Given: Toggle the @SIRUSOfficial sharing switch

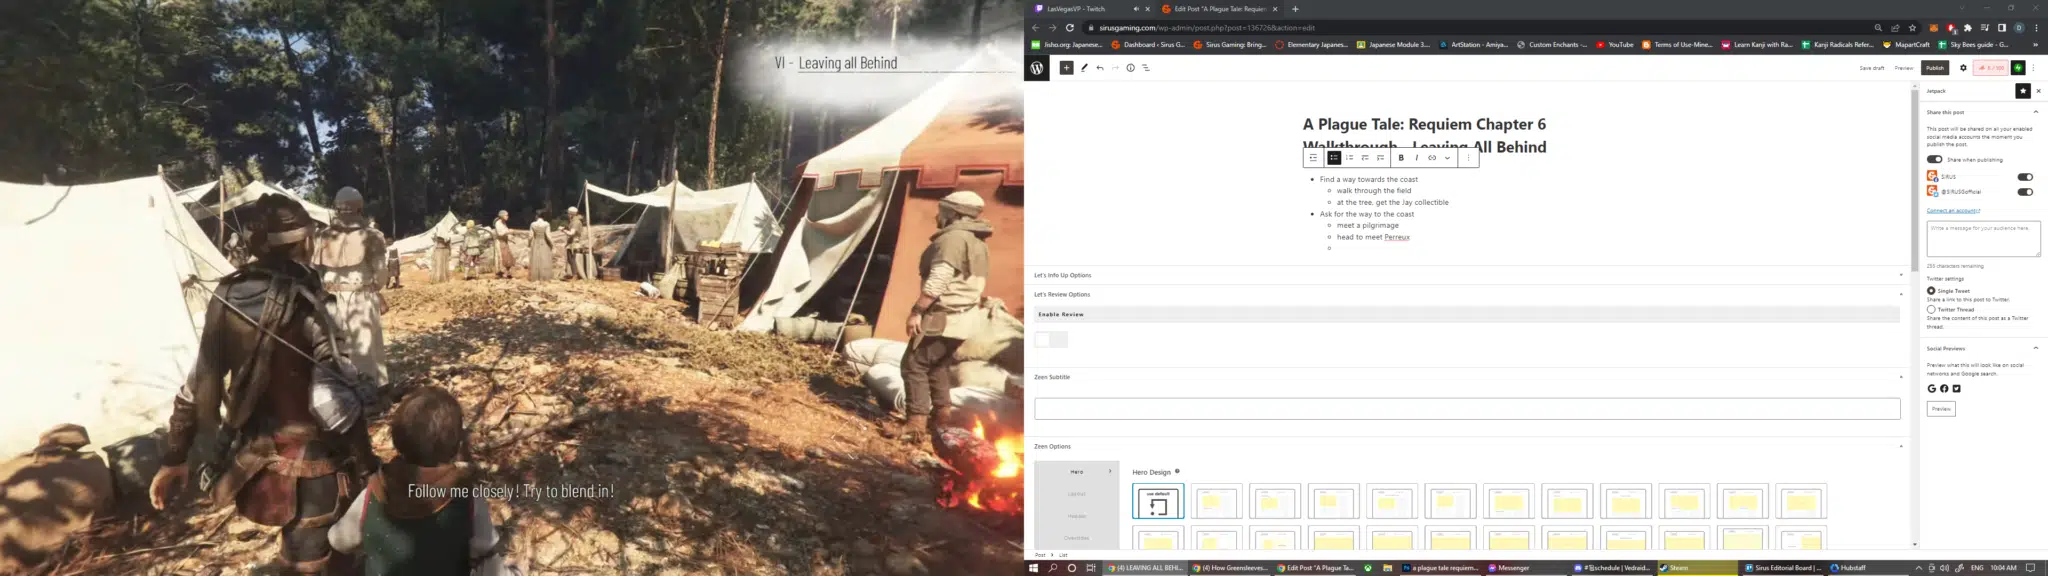Looking at the screenshot, I should pos(2025,192).
